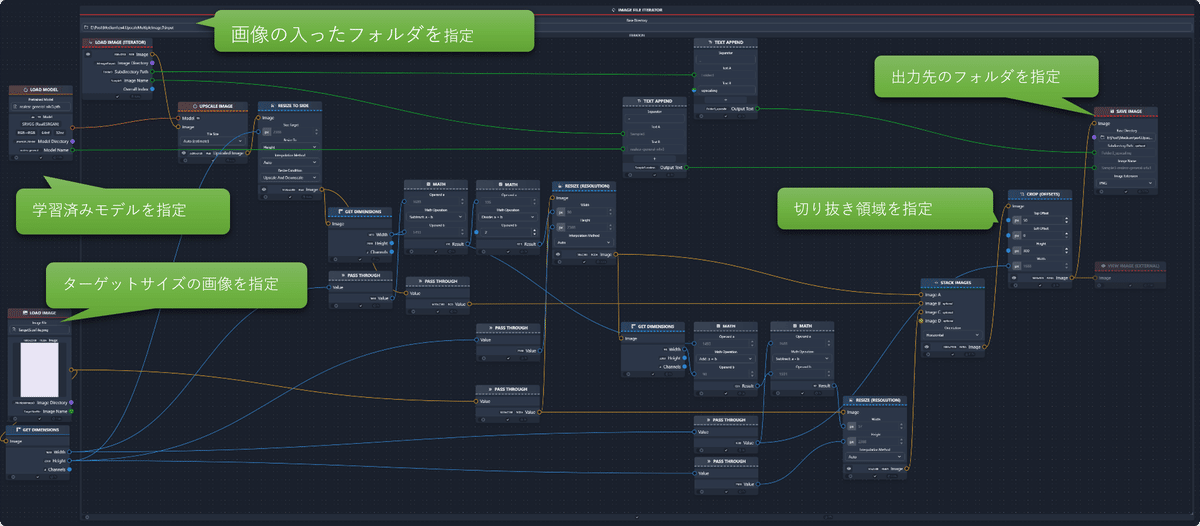
Task: Click Stack Images node title text
Action: click(x=956, y=283)
